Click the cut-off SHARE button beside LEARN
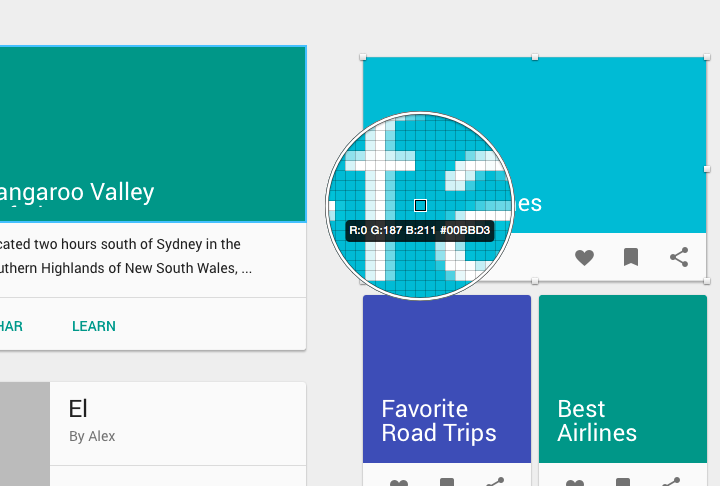The height and width of the screenshot is (486, 720). click(x=11, y=326)
